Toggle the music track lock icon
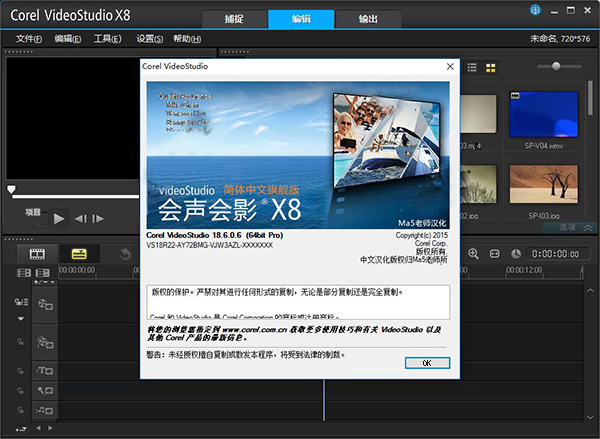 coord(19,410)
